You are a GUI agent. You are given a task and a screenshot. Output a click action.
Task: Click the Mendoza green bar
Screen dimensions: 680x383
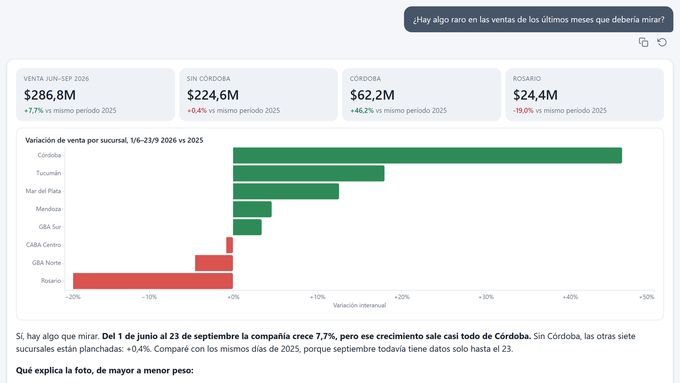coord(252,209)
